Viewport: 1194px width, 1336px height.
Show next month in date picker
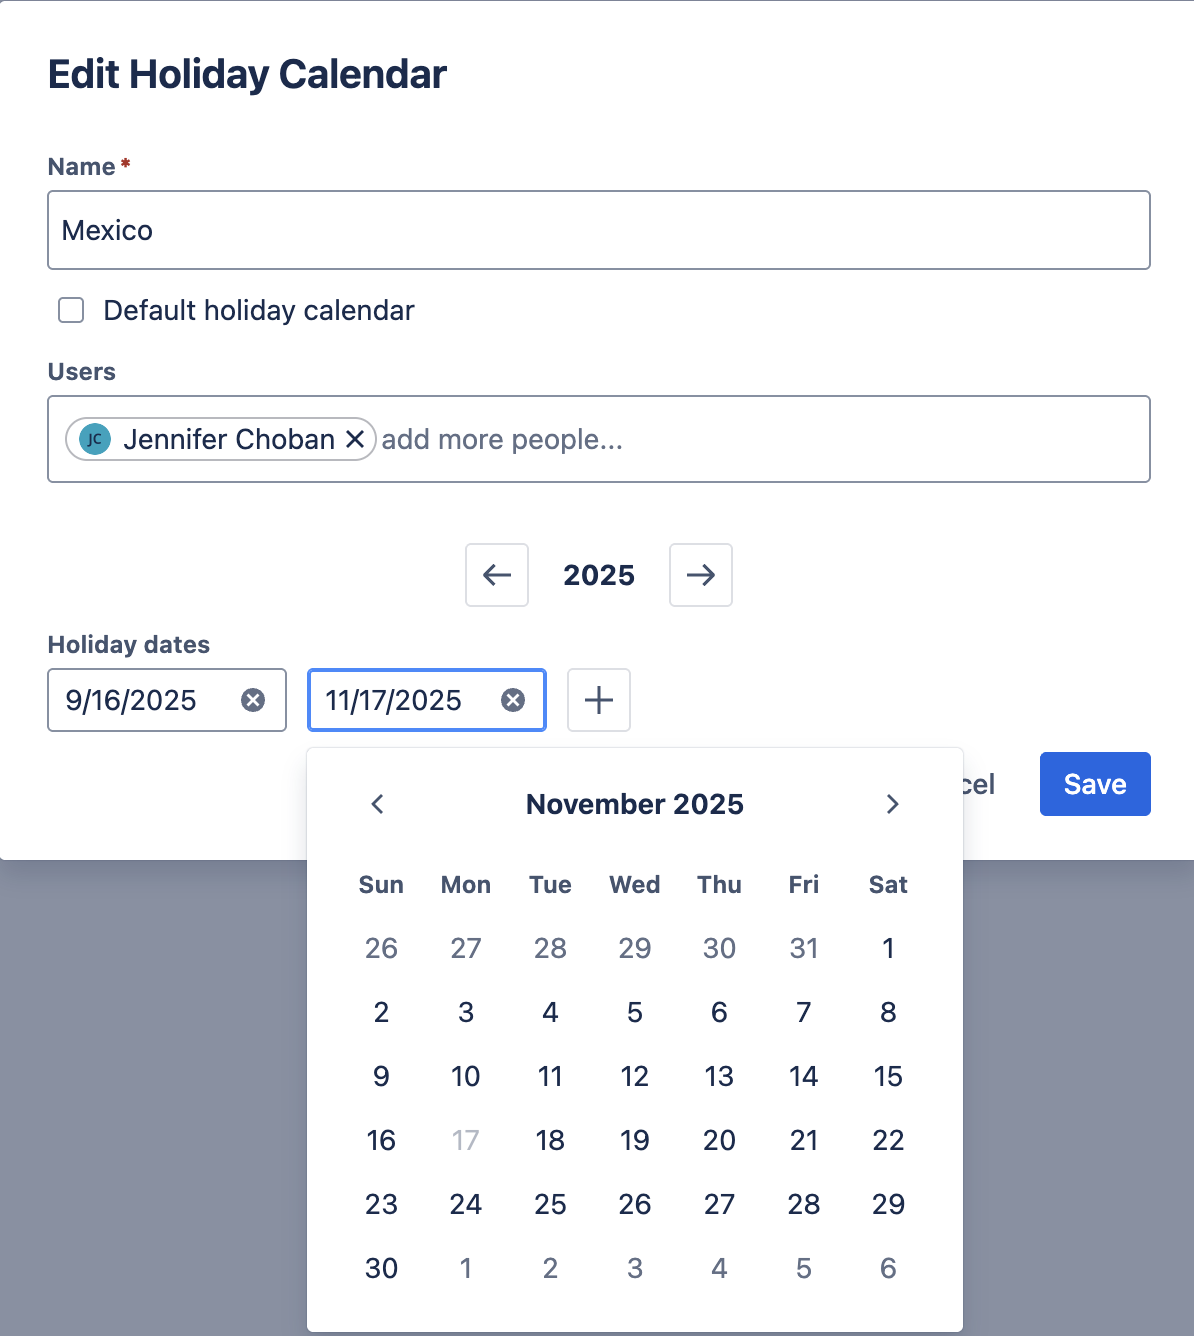click(x=892, y=804)
